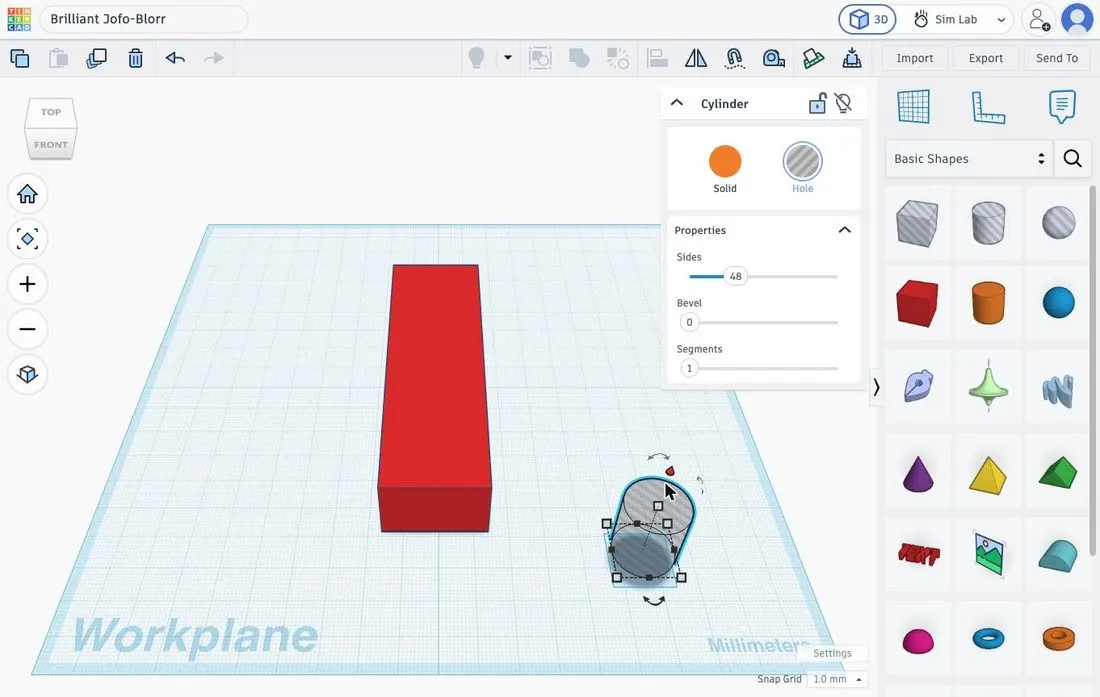1100x697 pixels.
Task: Click the Sides slider handle
Action: pyautogui.click(x=735, y=276)
